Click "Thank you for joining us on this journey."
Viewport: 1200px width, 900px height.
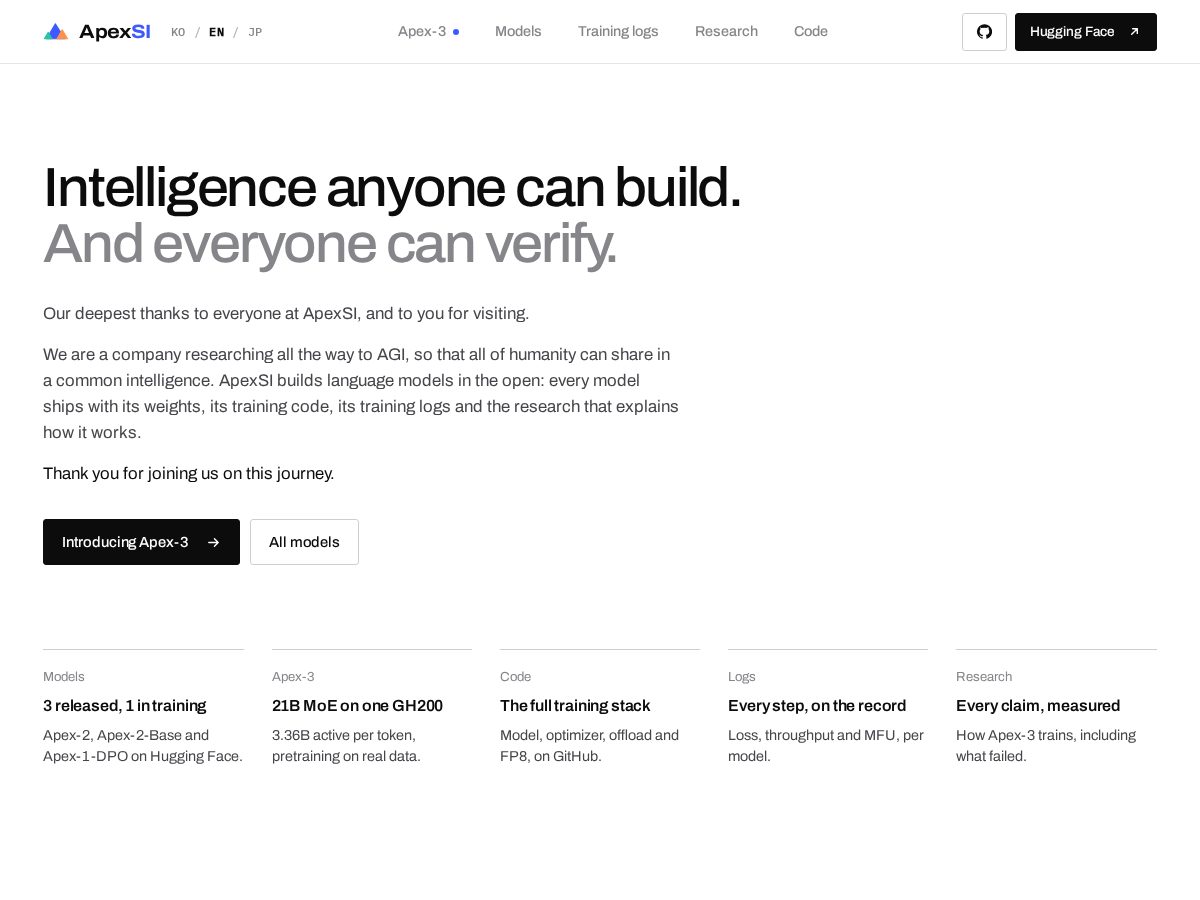click(x=188, y=473)
